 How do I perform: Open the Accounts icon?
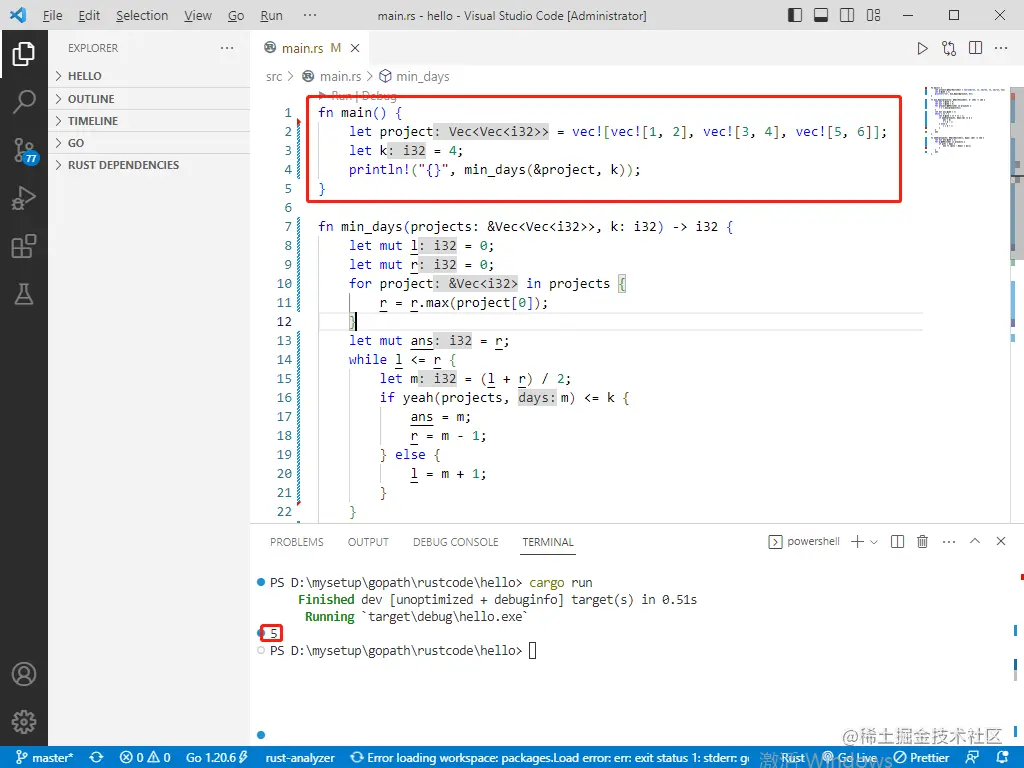(x=24, y=673)
